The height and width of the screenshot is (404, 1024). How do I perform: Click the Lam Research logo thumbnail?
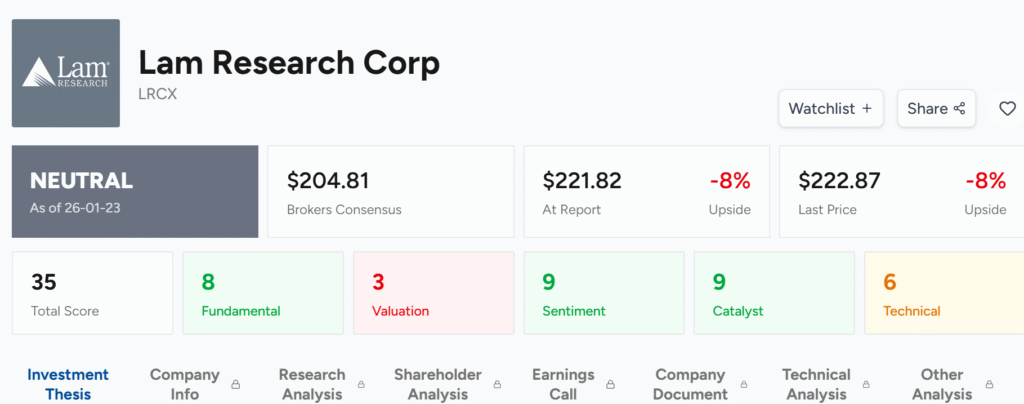[66, 73]
